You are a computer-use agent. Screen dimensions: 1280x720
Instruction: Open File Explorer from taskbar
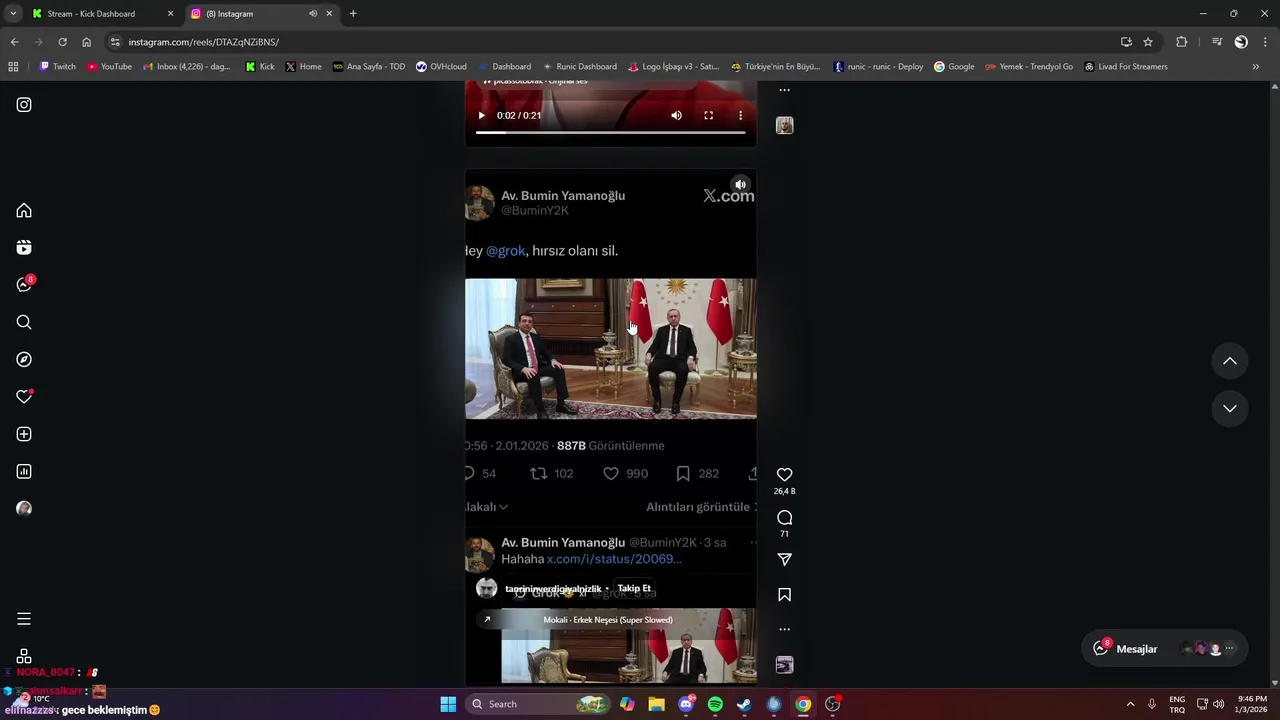pyautogui.click(x=656, y=704)
